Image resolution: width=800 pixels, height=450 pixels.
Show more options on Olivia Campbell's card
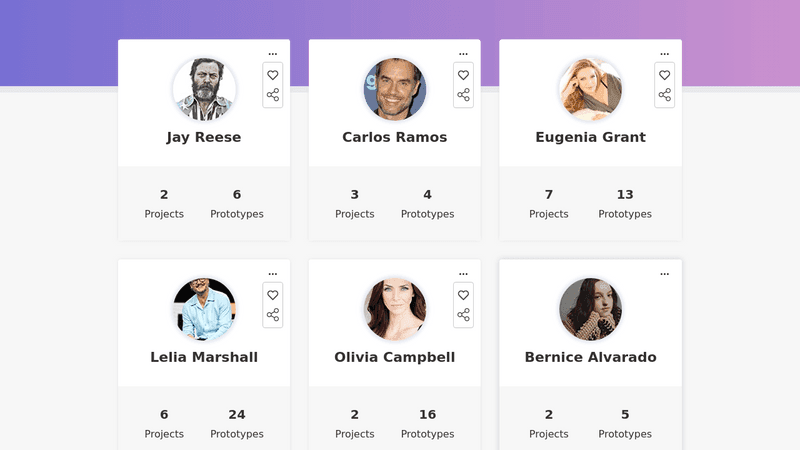pyautogui.click(x=463, y=274)
